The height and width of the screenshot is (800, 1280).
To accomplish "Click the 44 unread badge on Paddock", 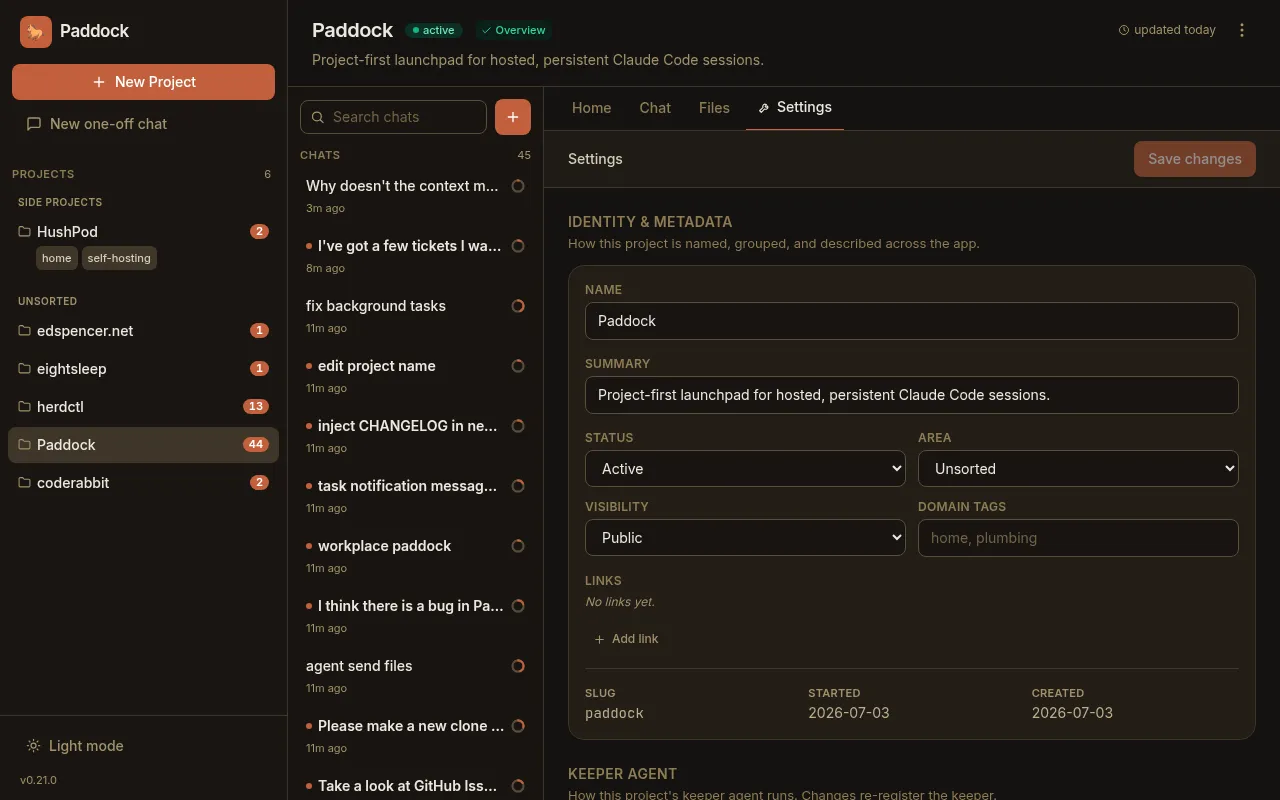I will (256, 444).
